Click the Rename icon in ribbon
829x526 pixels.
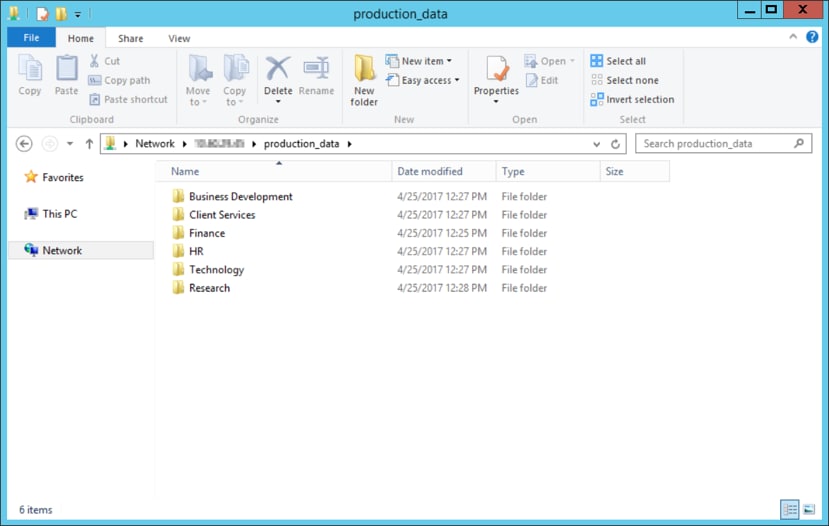(x=316, y=78)
